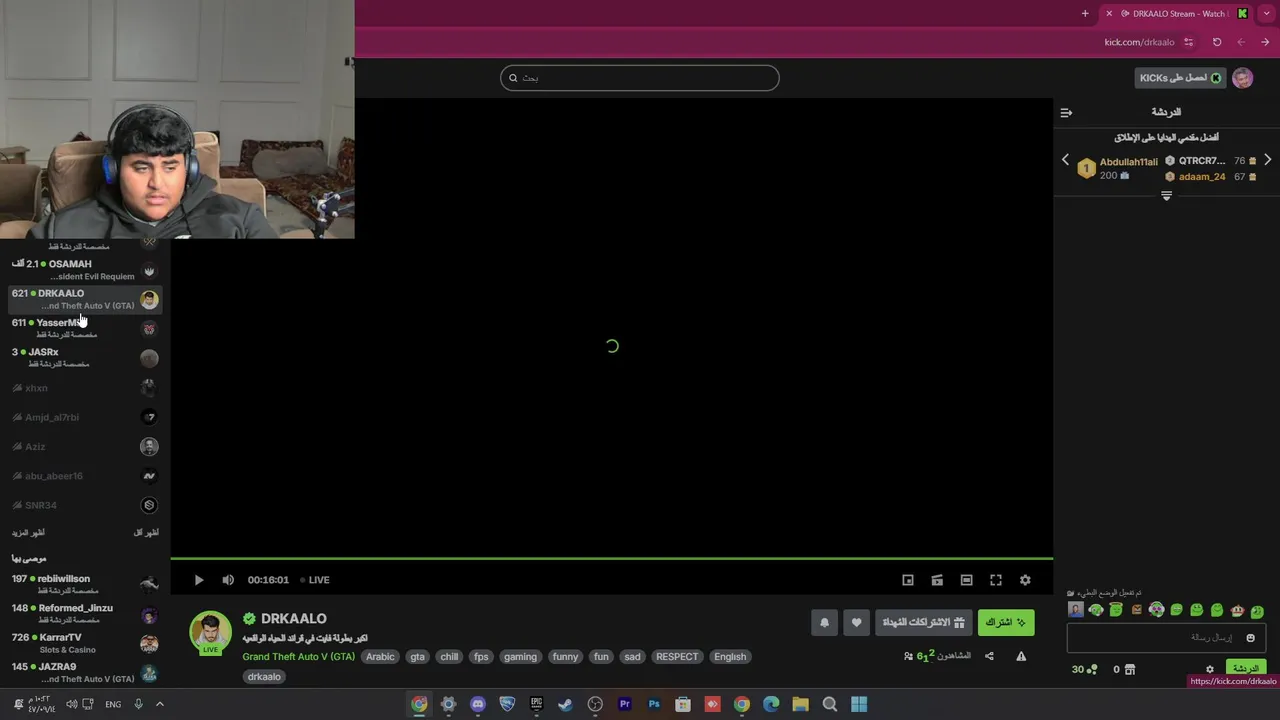The image size is (1280, 720).
Task: Insert the rightmost green emote in the chat row
Action: pyautogui.click(x=1257, y=610)
